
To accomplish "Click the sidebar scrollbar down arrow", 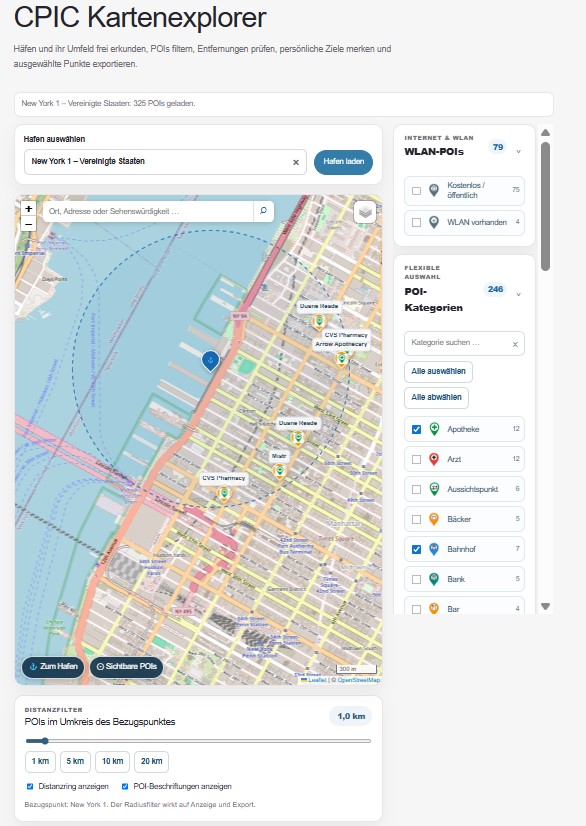I will (x=545, y=607).
